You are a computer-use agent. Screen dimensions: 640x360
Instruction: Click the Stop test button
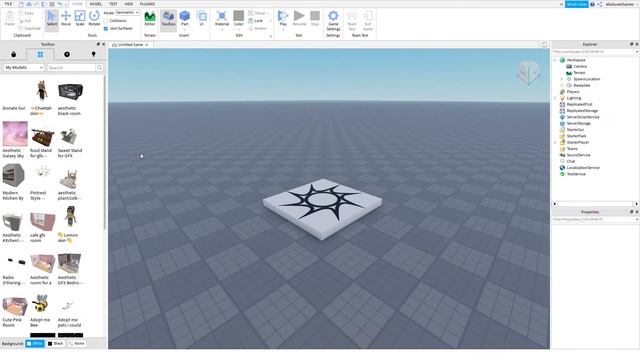(x=315, y=19)
